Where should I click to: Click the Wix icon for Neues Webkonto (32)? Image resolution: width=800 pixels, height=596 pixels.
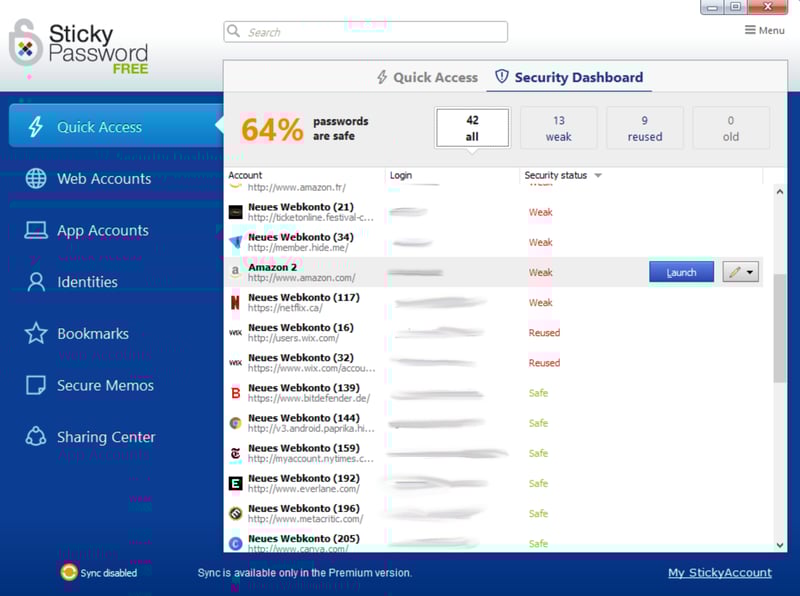point(235,363)
